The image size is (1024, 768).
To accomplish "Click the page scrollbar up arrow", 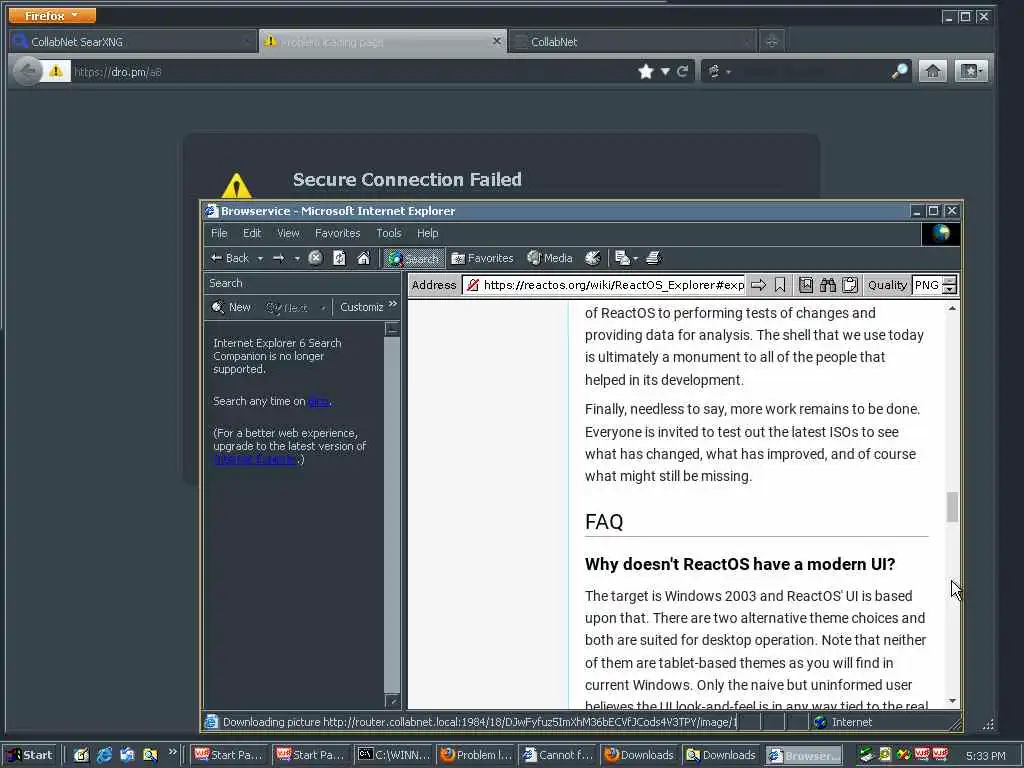I will [x=952, y=308].
